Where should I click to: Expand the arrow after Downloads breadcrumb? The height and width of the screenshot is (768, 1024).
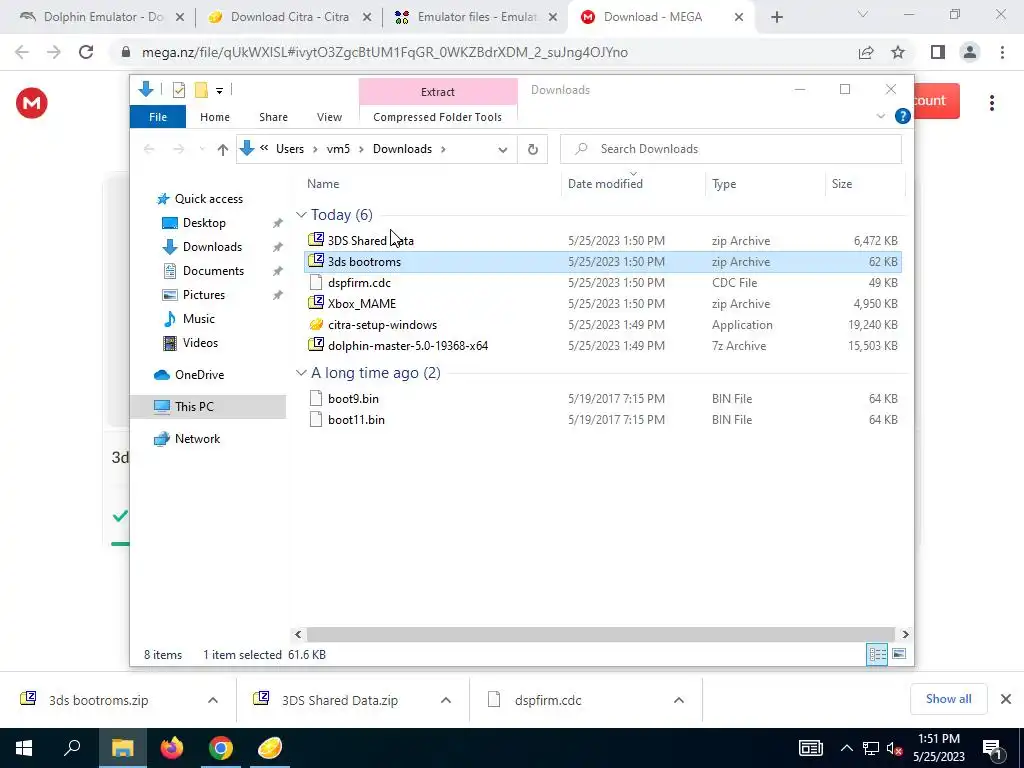click(443, 150)
